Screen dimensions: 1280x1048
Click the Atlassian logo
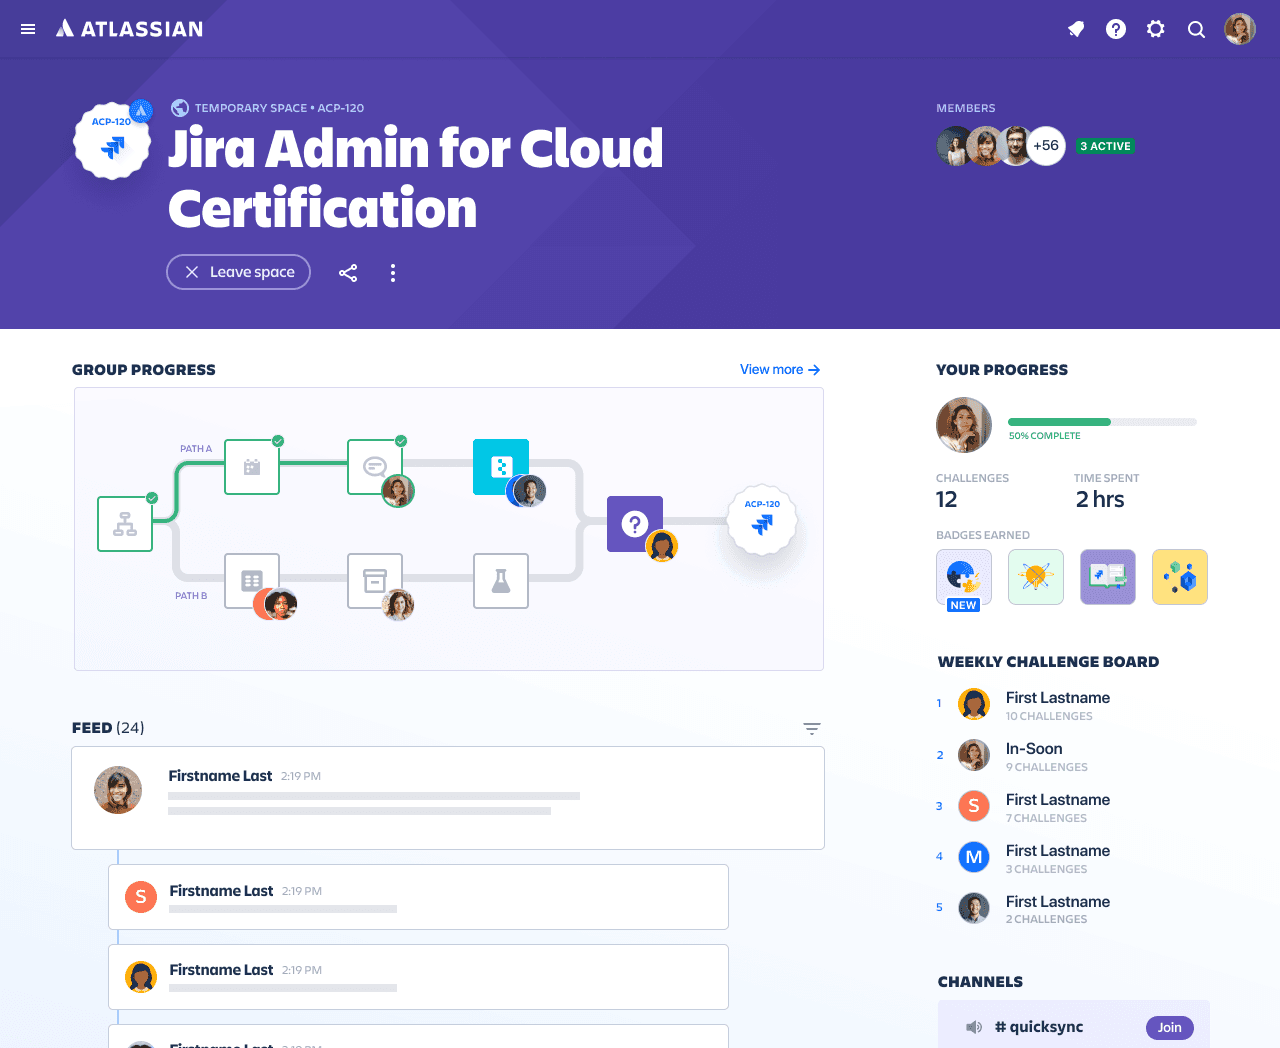129,29
